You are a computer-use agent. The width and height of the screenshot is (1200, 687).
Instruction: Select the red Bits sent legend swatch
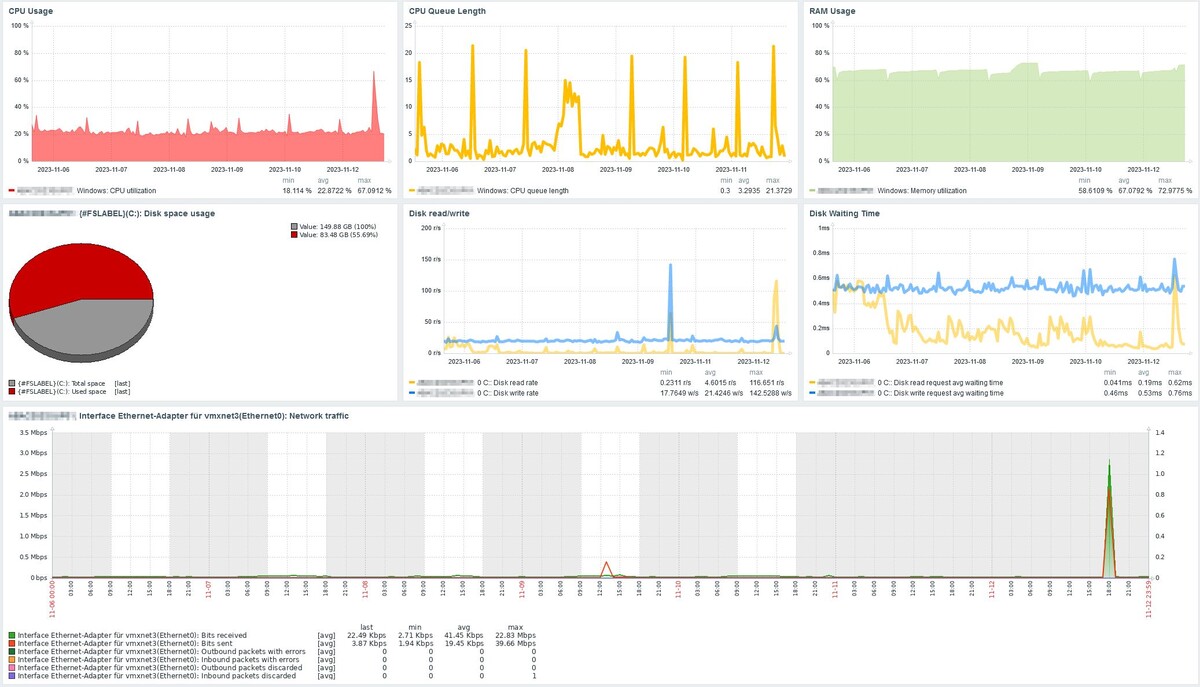pos(12,643)
